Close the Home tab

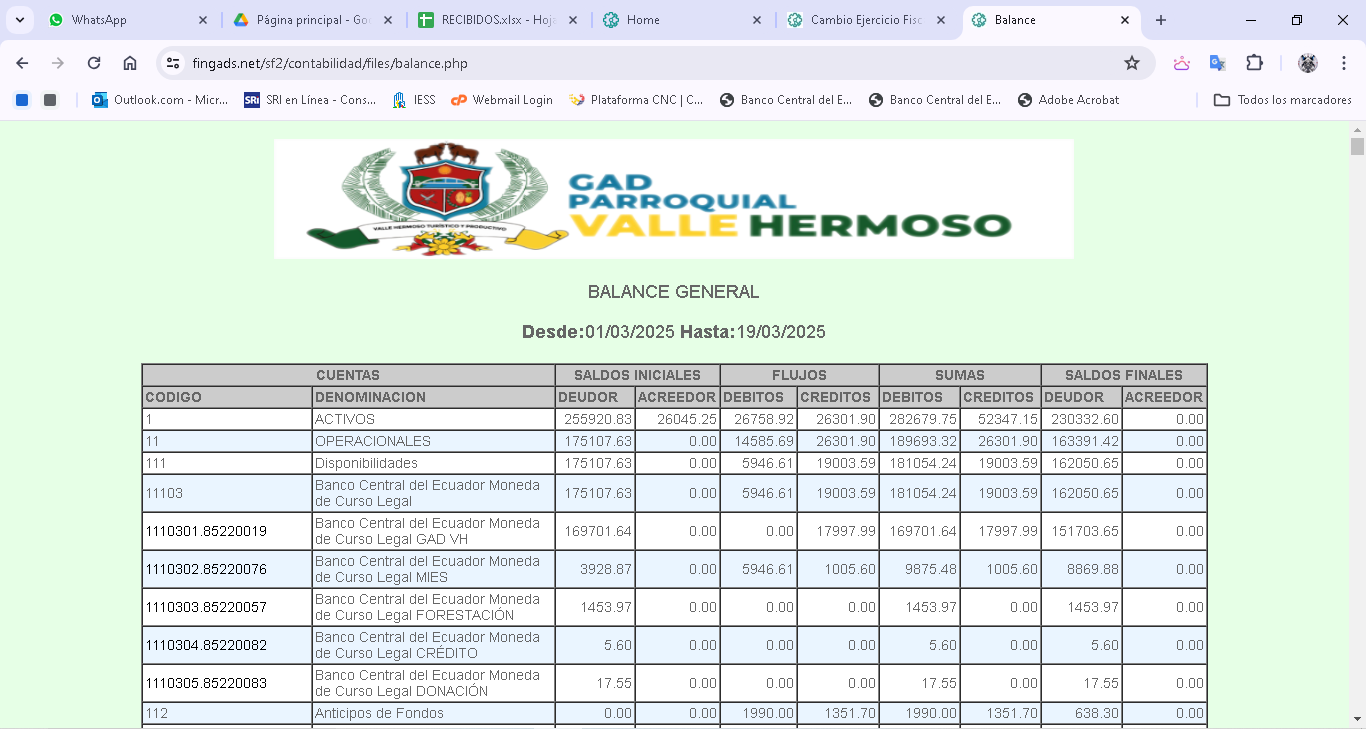point(756,20)
